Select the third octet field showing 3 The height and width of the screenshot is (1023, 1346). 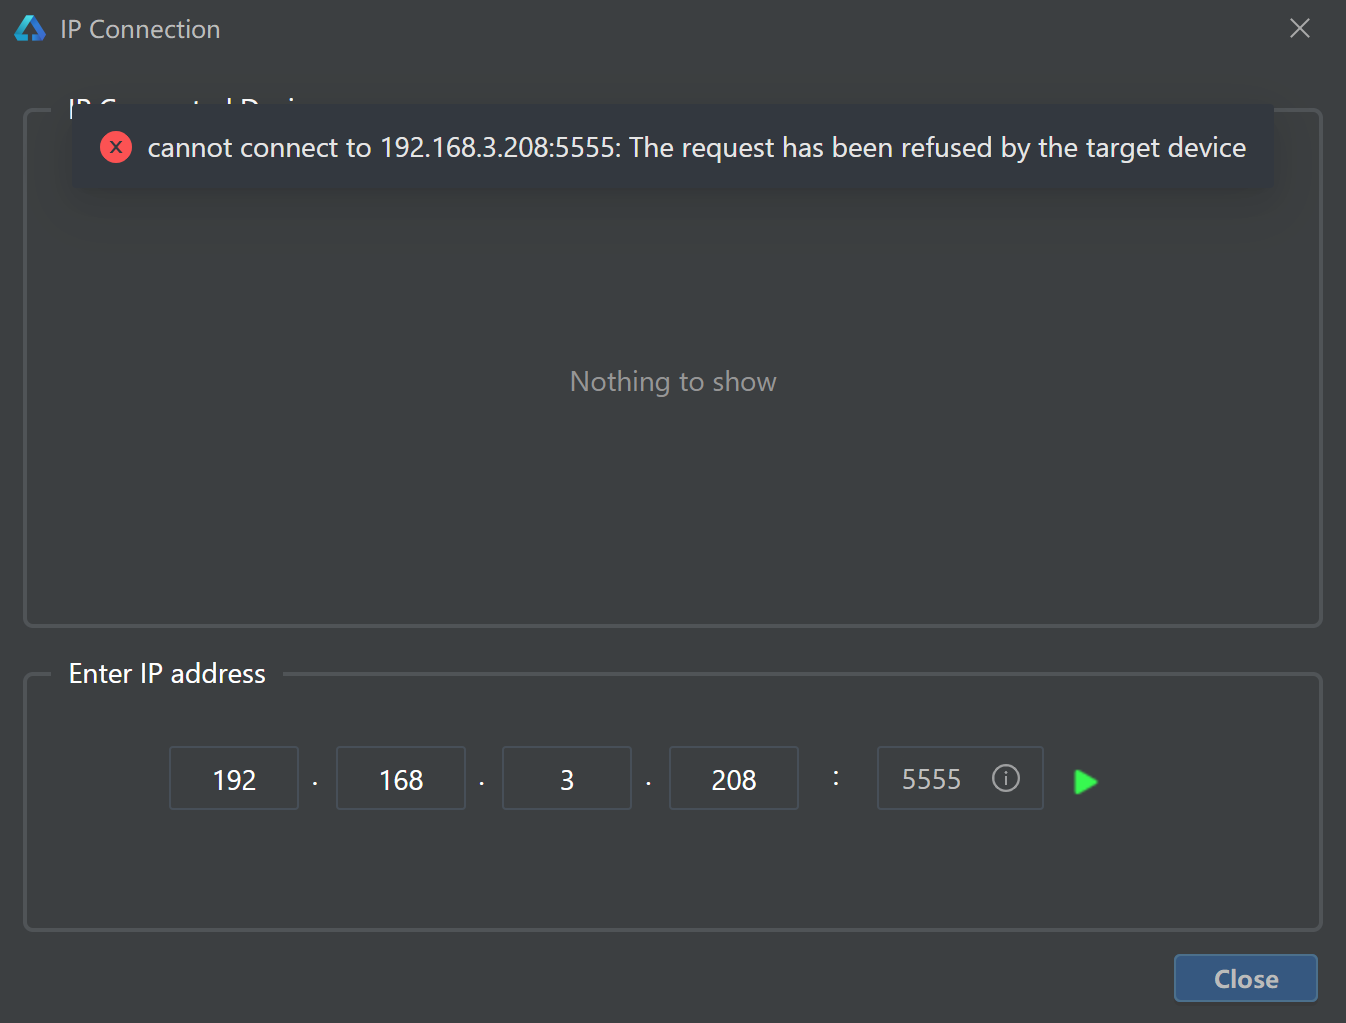click(567, 778)
